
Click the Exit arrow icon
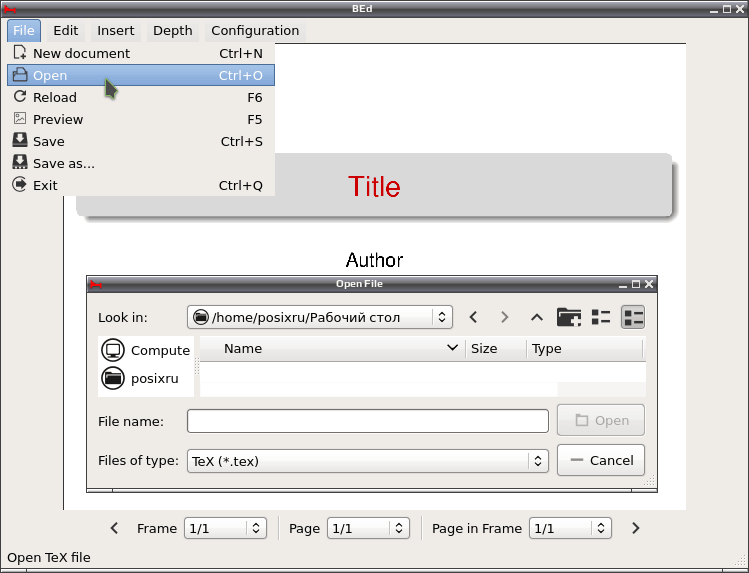pyautogui.click(x=20, y=184)
